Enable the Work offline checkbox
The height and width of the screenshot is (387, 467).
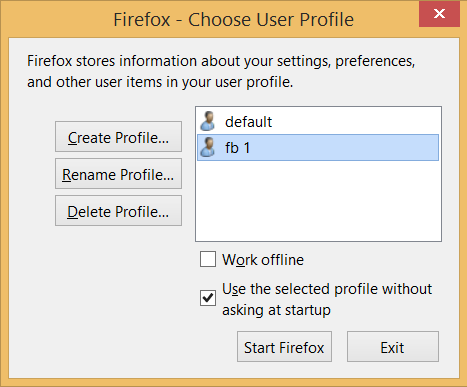coord(208,259)
